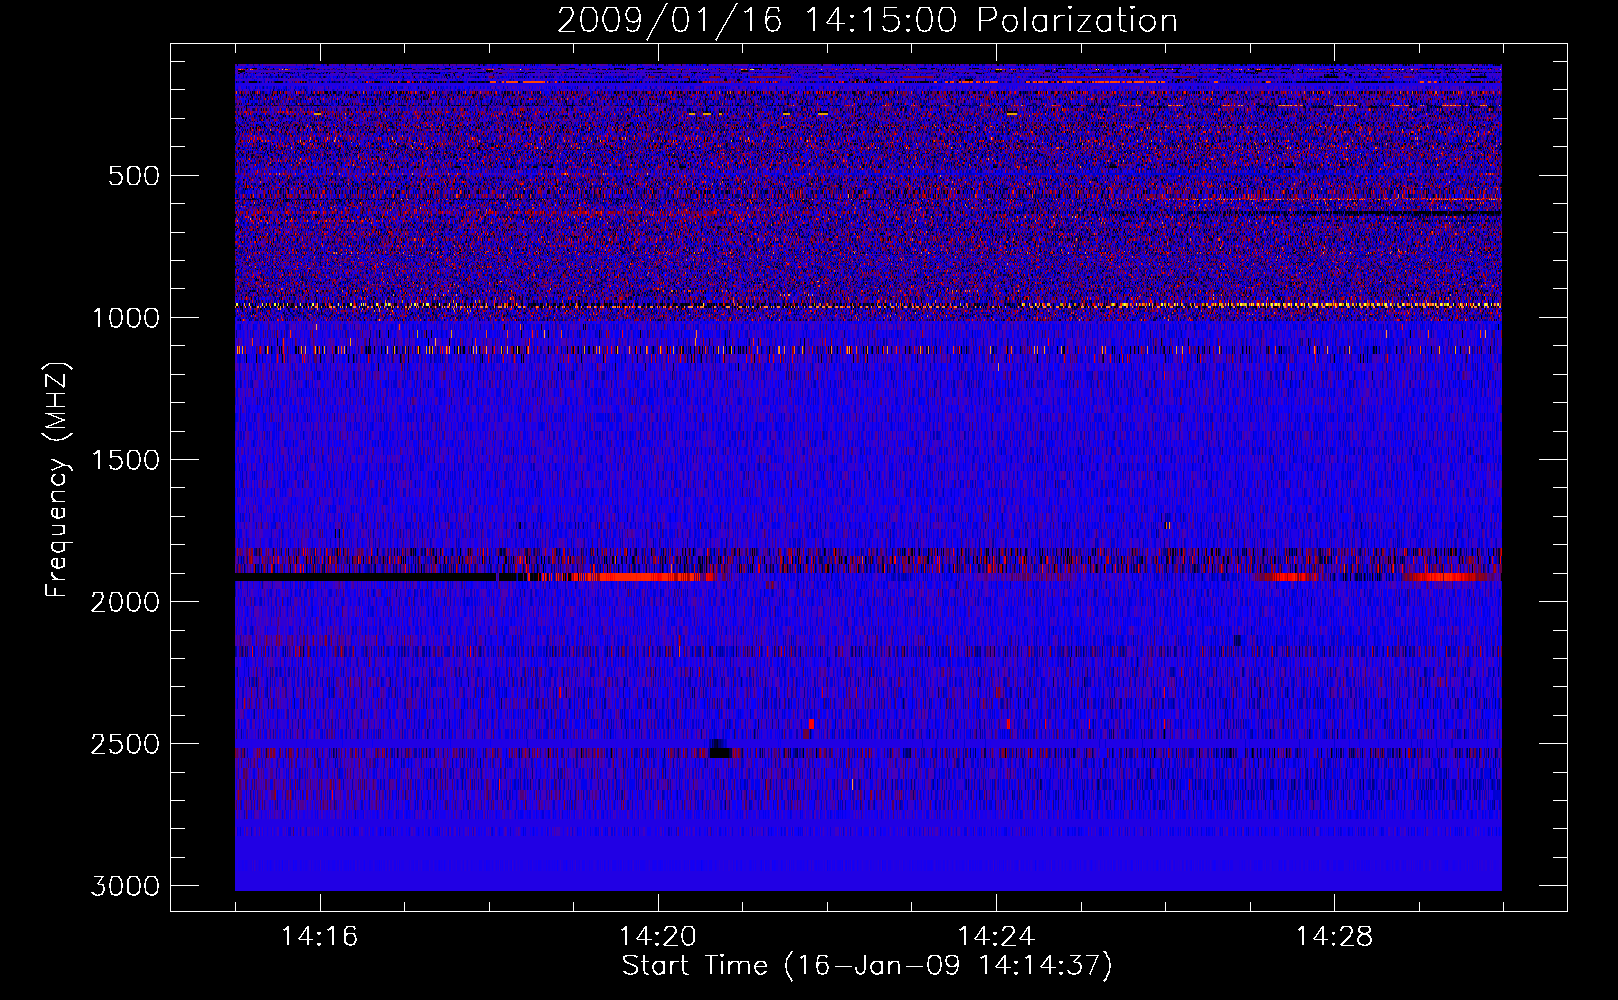Click the '2000' frequency tick label
Screen dimensions: 1618x1000
125,602
